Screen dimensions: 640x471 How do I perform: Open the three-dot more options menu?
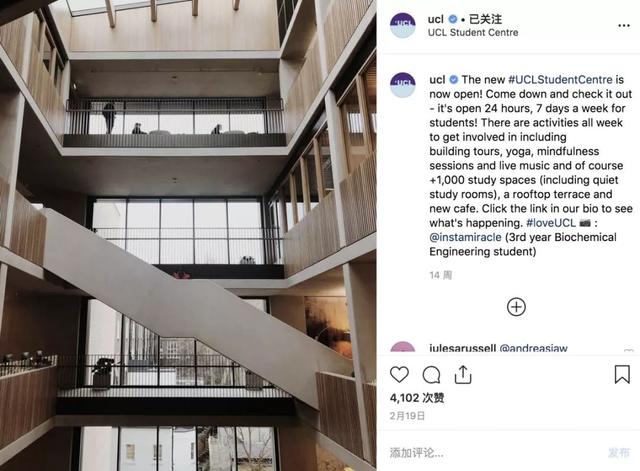[624, 26]
